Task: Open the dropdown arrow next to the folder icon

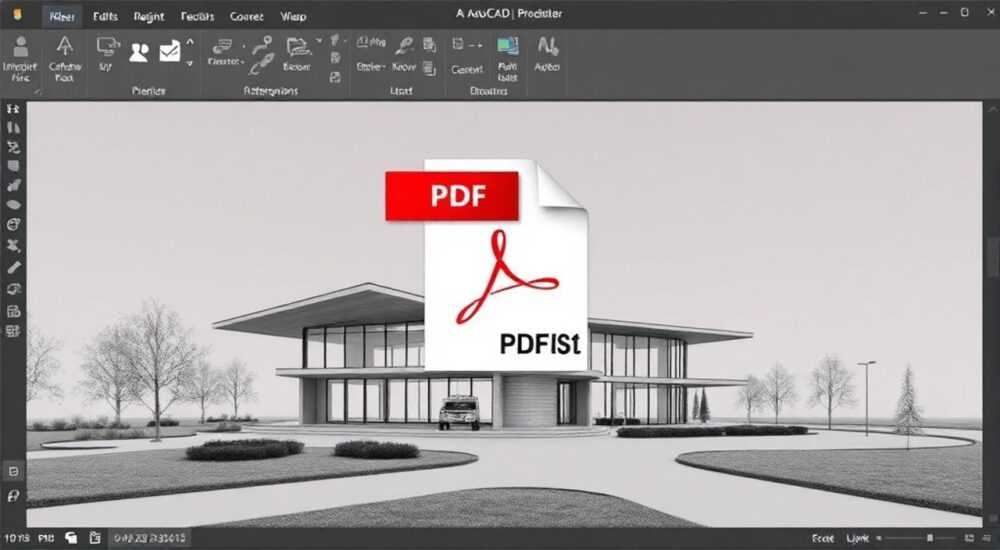Action: coord(318,41)
